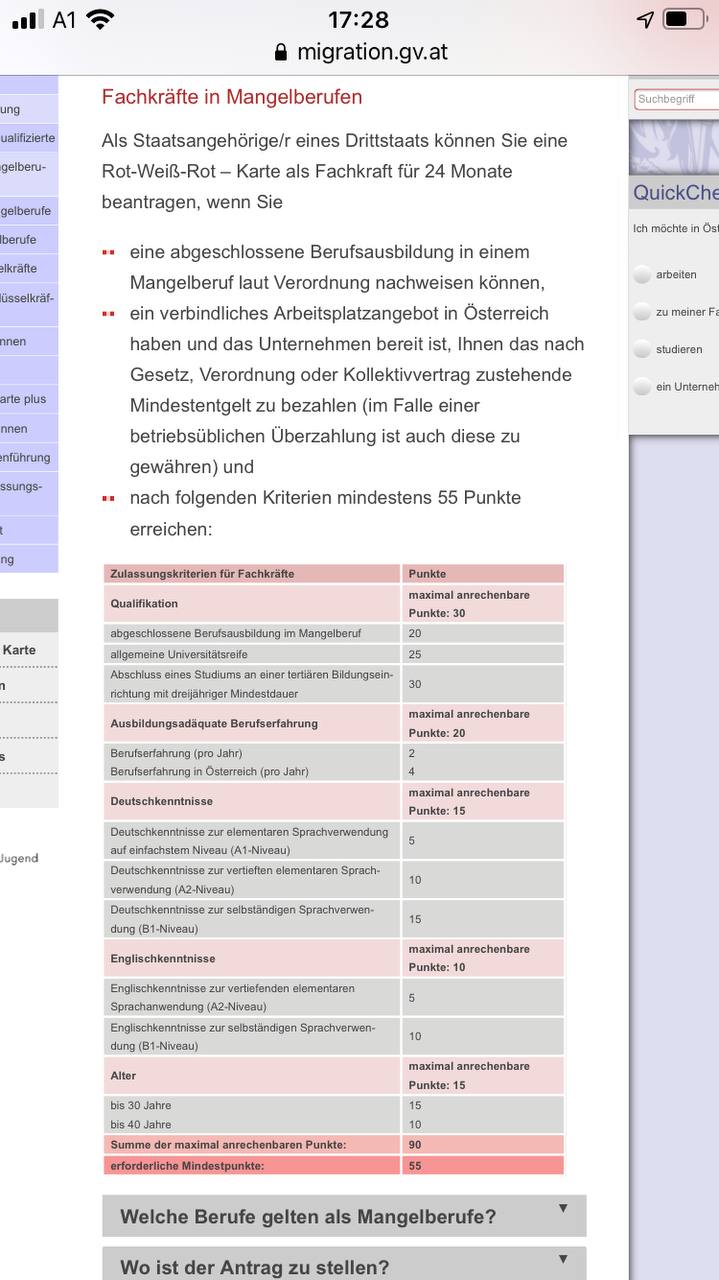Open the 'gelberufe' sidebar menu item
Viewport: 719px width, 1280px height.
(29, 211)
